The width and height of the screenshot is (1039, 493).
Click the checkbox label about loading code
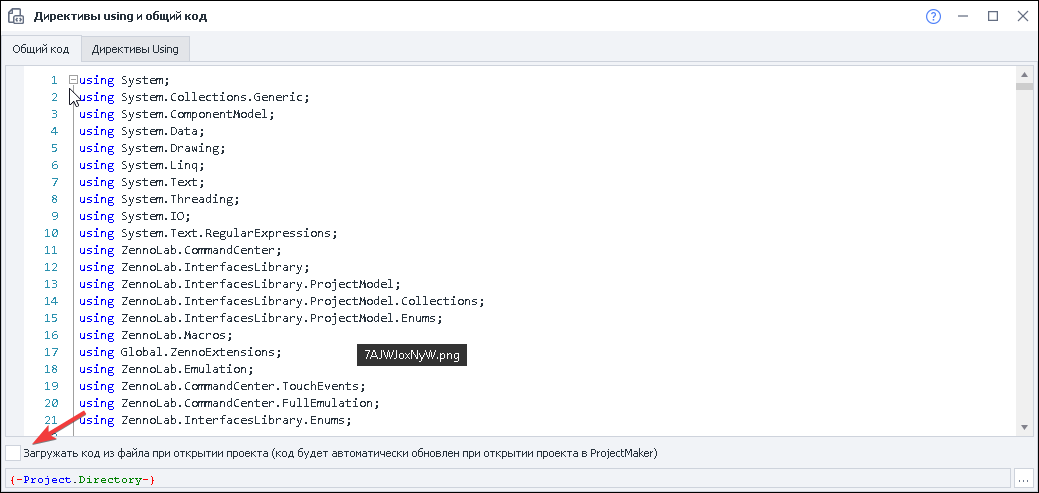[340, 453]
